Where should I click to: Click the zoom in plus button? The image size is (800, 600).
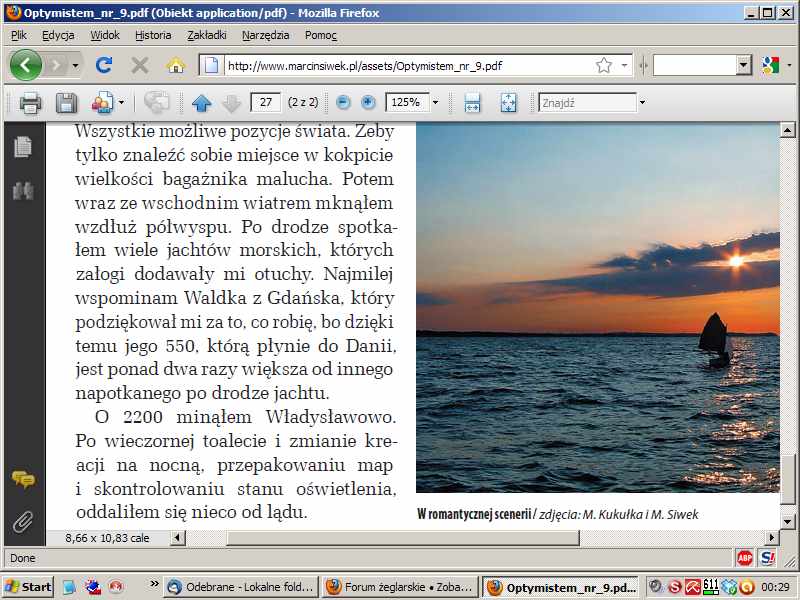tap(368, 103)
